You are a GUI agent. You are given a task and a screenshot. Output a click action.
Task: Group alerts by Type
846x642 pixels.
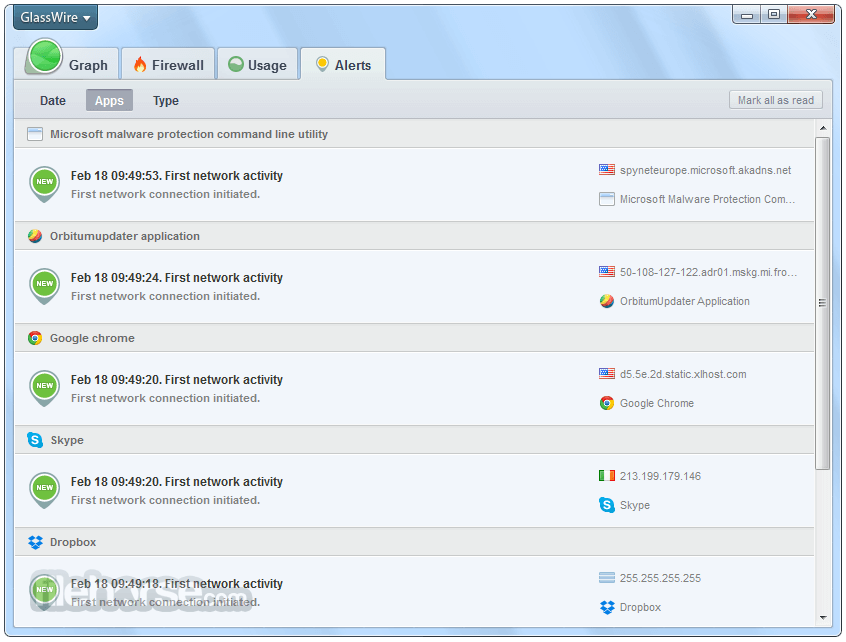(166, 101)
